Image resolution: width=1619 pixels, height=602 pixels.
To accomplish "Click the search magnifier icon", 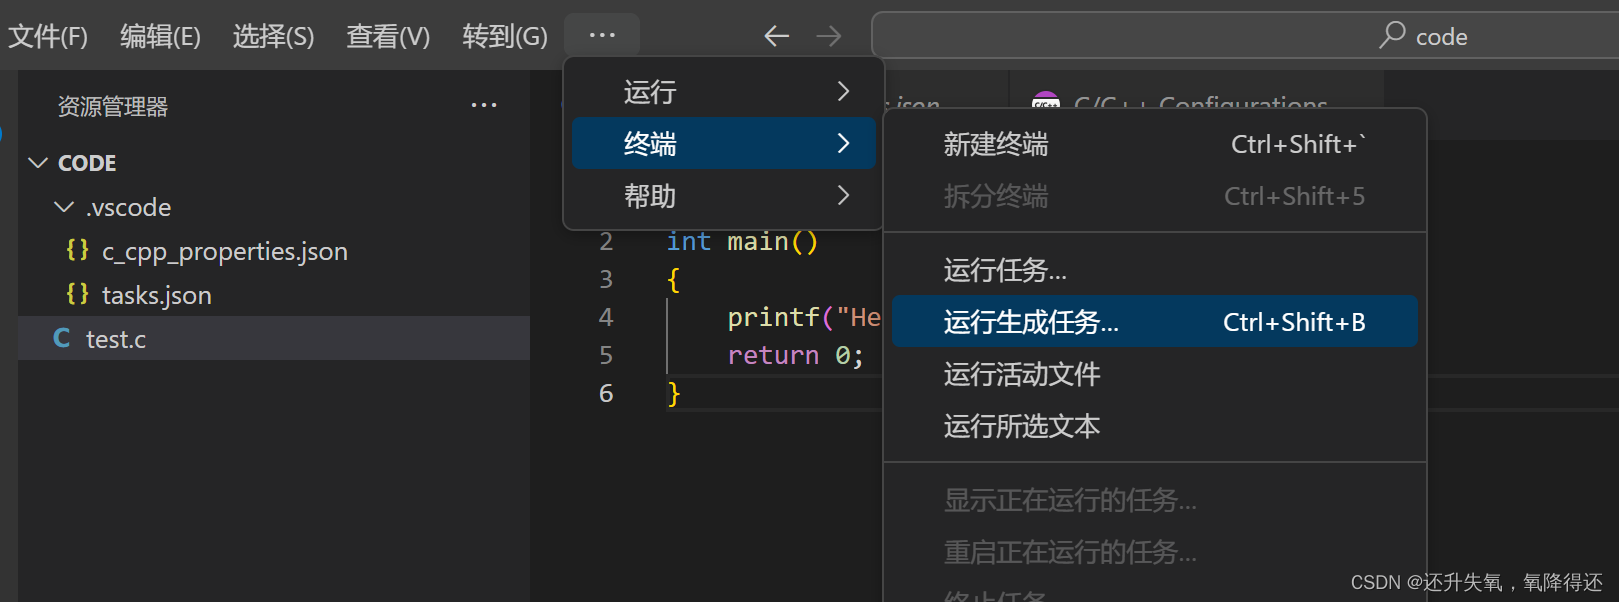I will 1392,35.
